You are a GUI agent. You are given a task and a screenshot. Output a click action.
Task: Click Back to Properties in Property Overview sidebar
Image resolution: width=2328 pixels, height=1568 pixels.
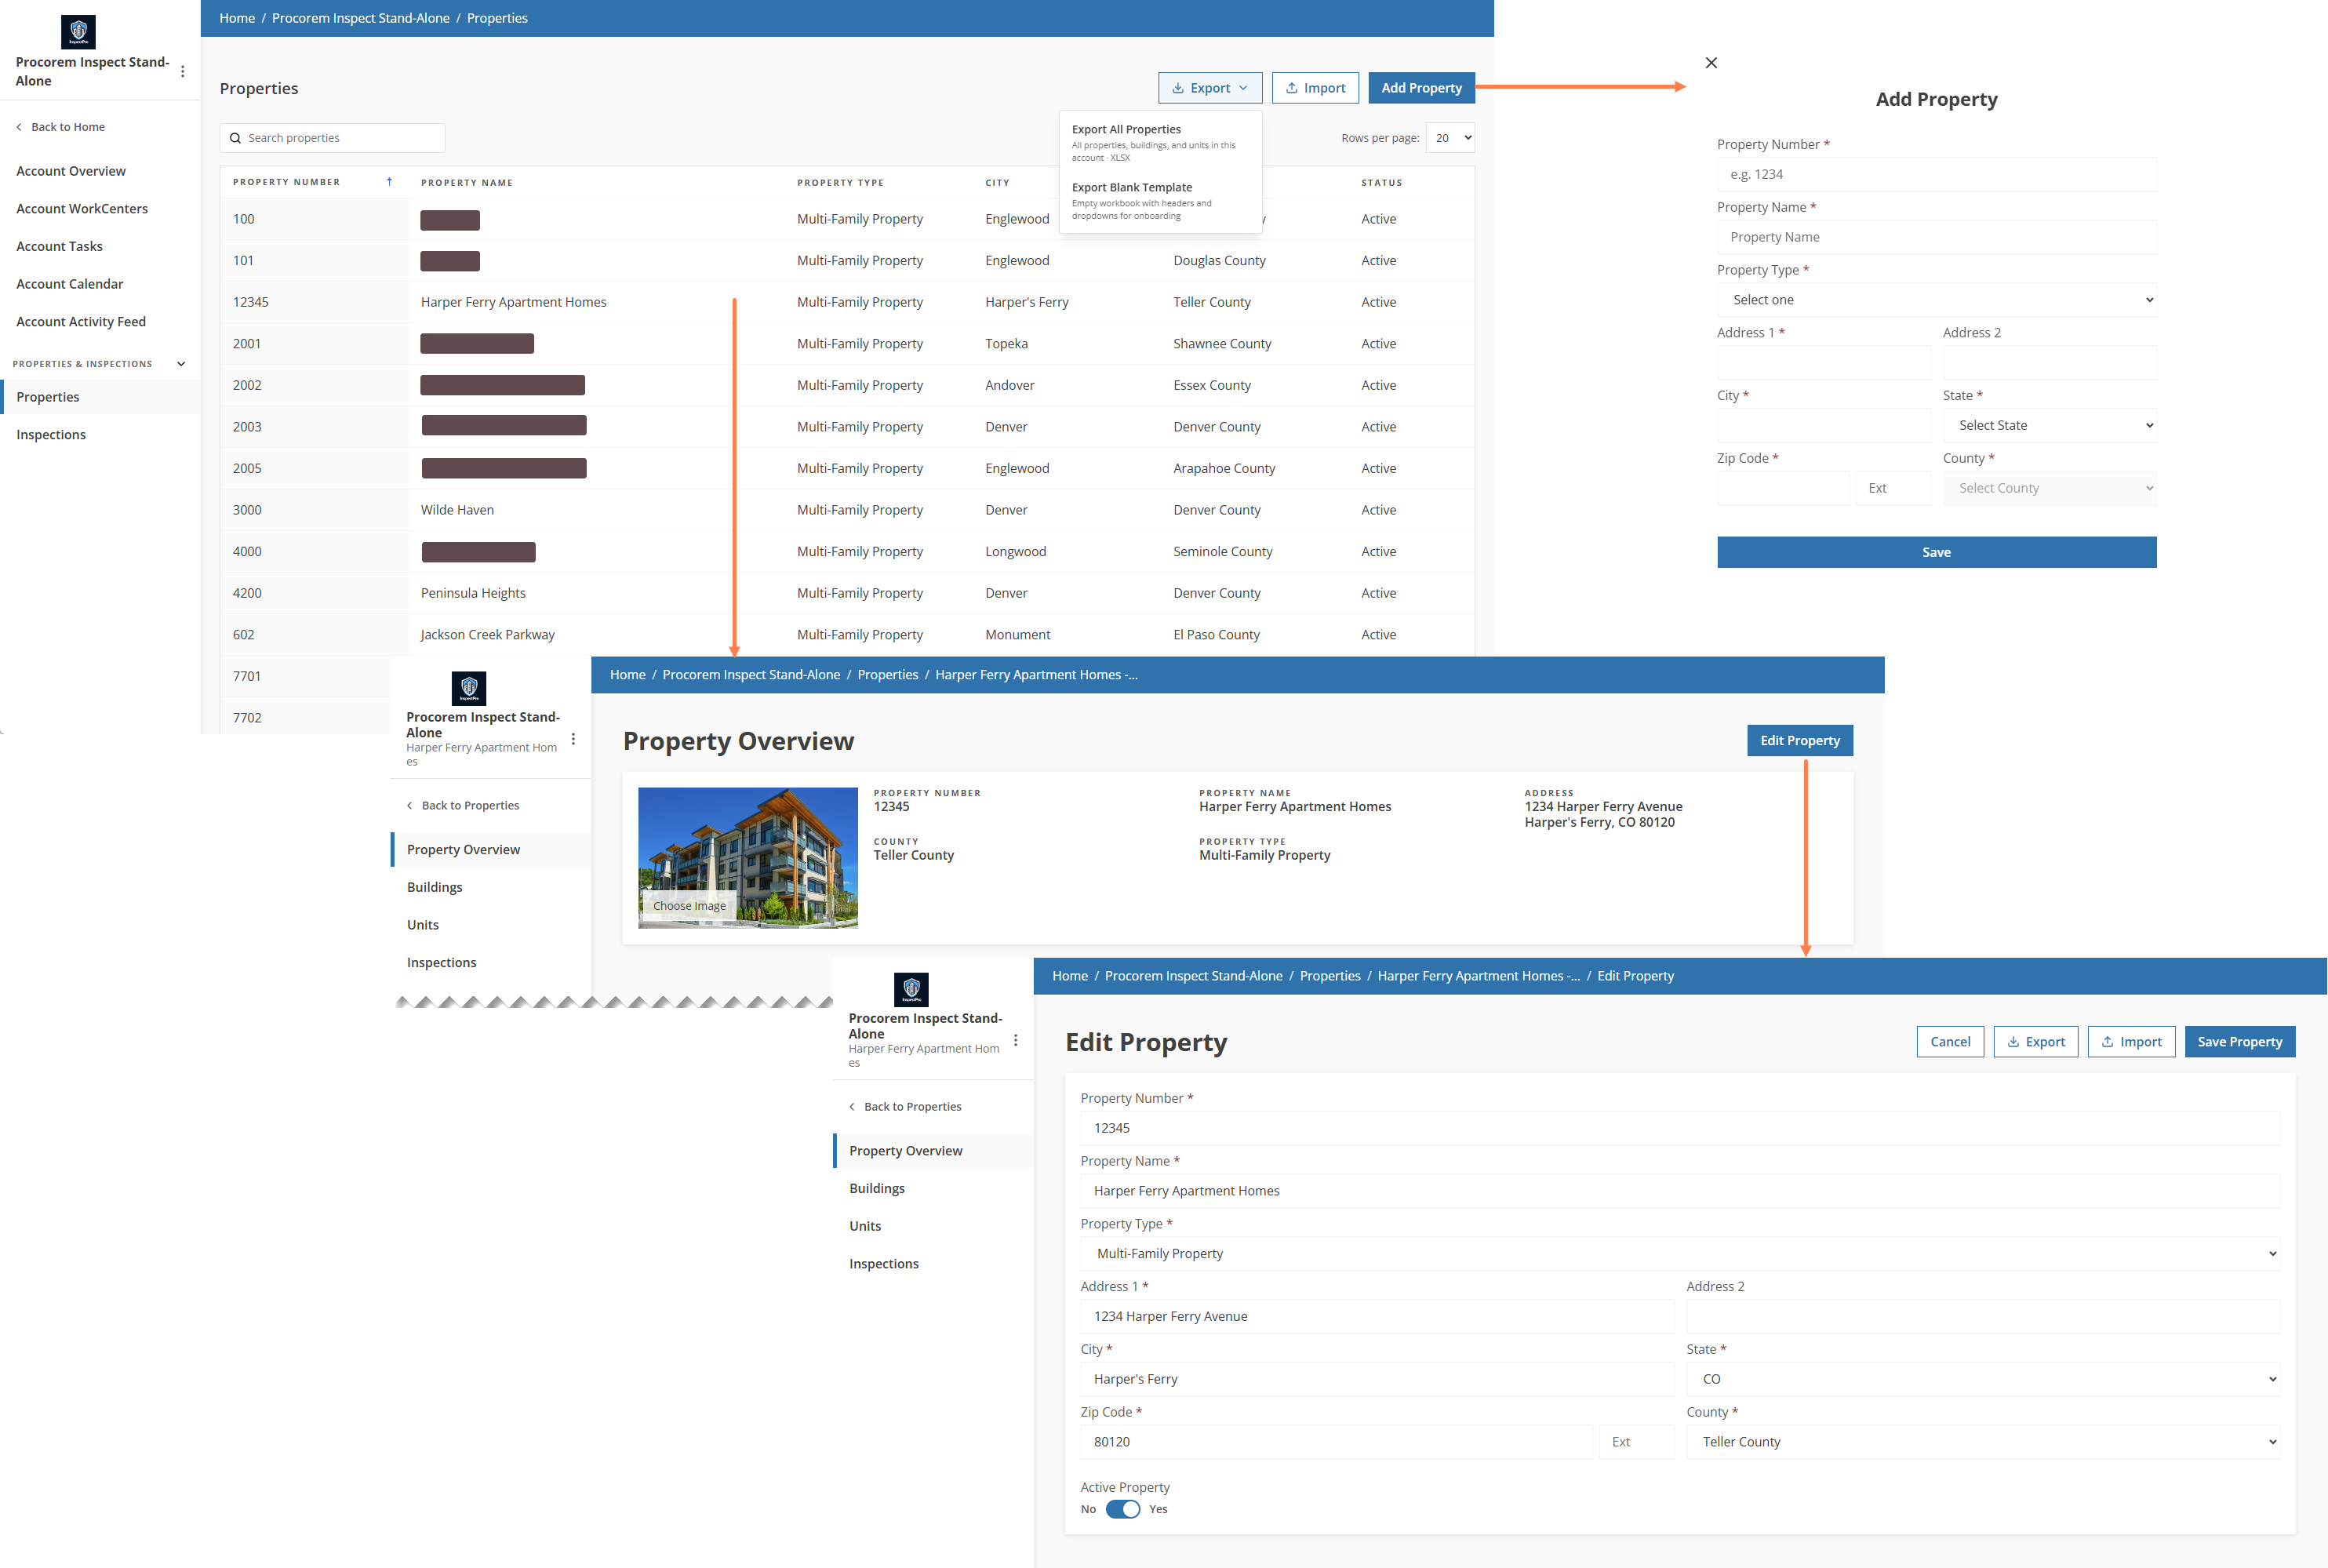[463, 806]
